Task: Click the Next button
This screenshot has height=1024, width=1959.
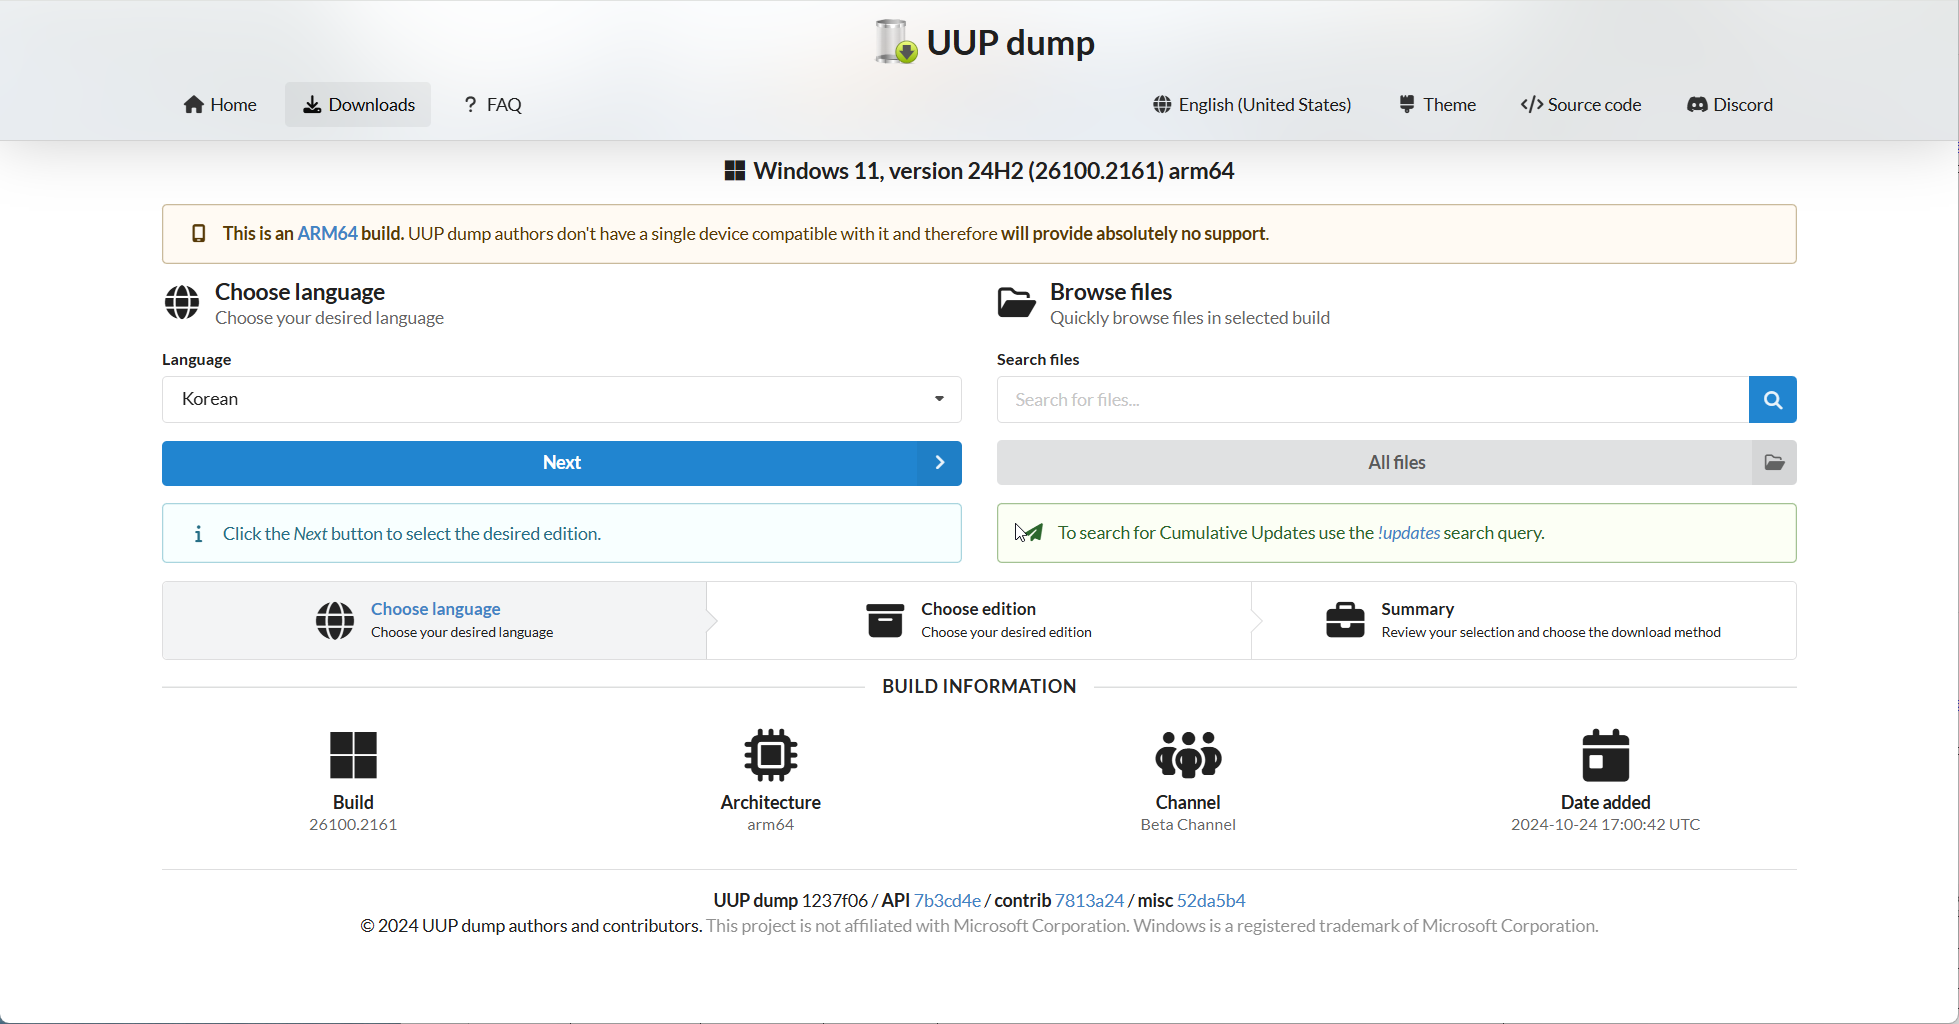Action: (x=562, y=463)
